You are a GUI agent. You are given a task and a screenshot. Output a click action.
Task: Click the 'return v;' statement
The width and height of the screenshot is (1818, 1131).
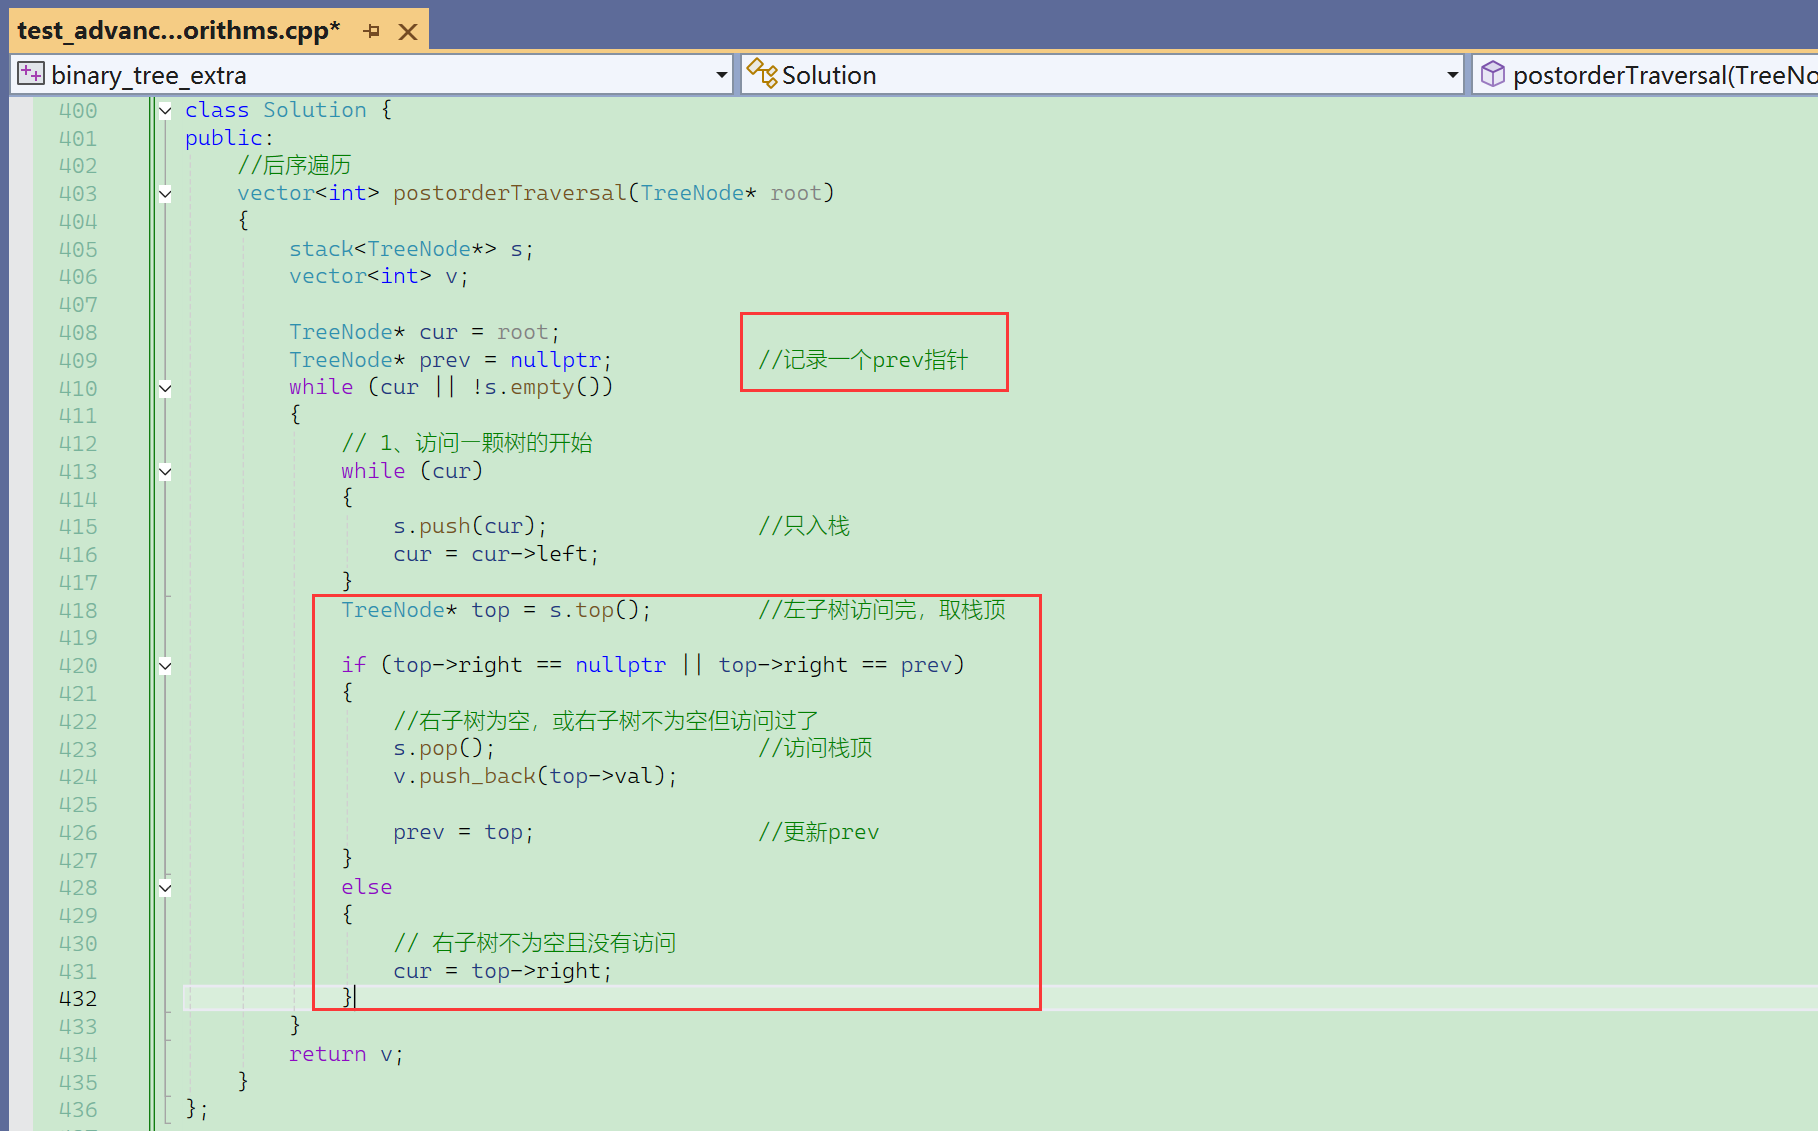pyautogui.click(x=346, y=1054)
